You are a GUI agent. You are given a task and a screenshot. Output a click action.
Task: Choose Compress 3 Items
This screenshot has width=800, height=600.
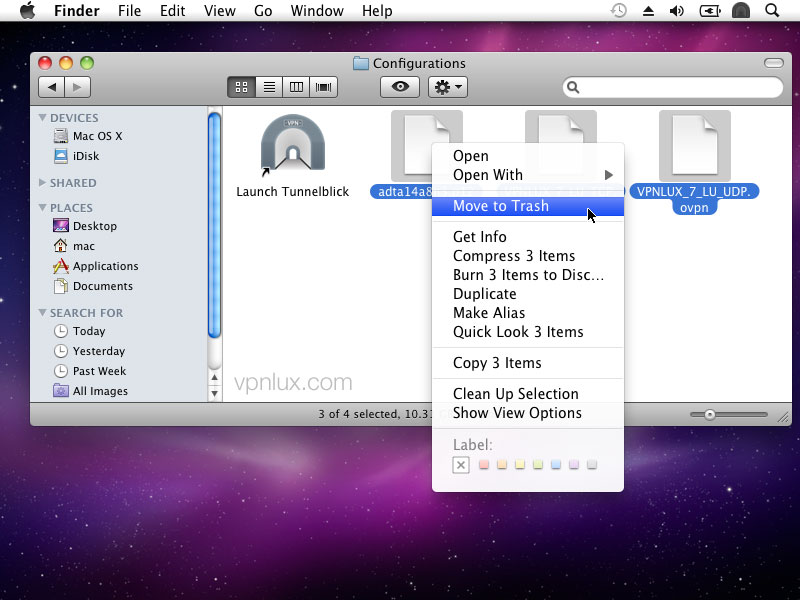click(528, 256)
